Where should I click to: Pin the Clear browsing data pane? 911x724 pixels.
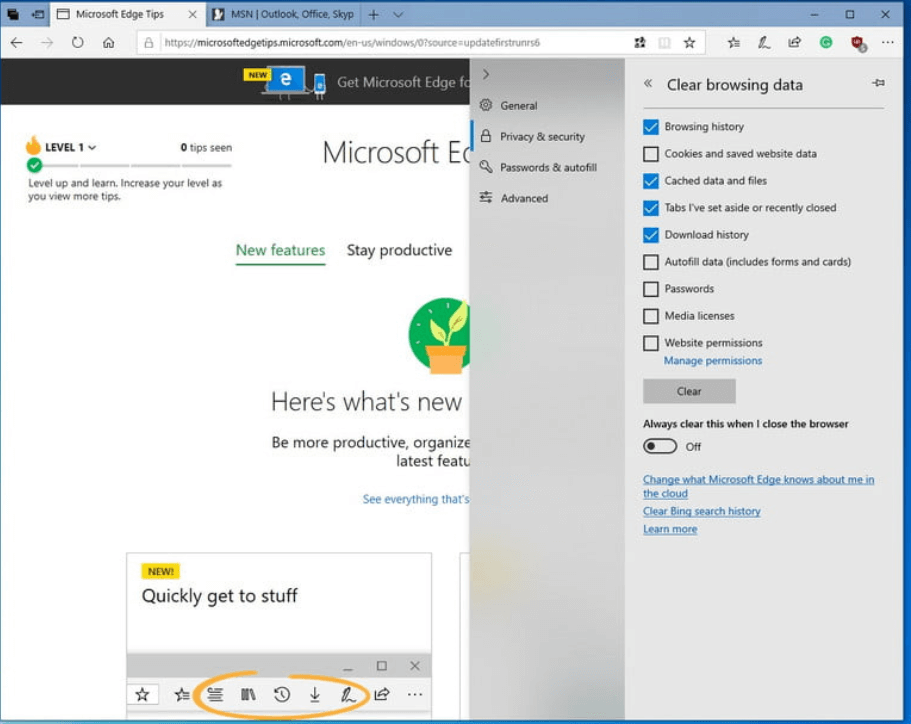point(878,83)
